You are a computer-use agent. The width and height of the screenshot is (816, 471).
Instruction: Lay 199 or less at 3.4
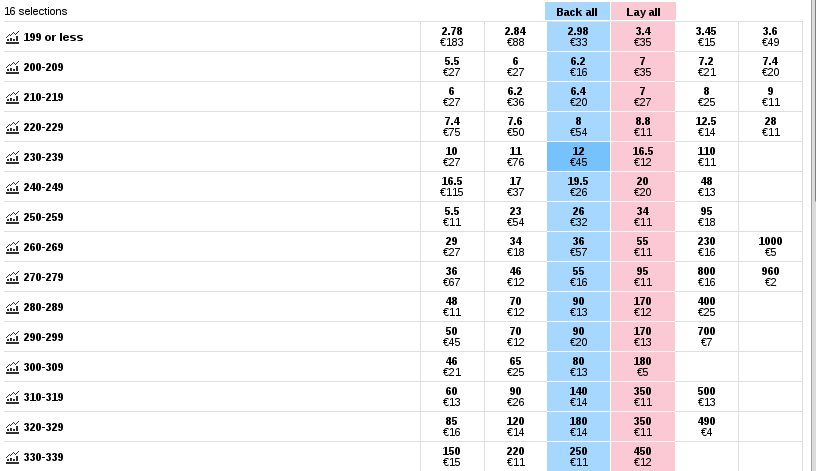(x=642, y=37)
